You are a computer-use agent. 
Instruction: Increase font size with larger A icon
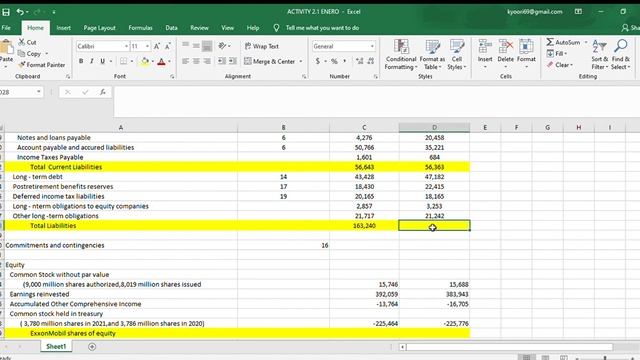click(157, 47)
